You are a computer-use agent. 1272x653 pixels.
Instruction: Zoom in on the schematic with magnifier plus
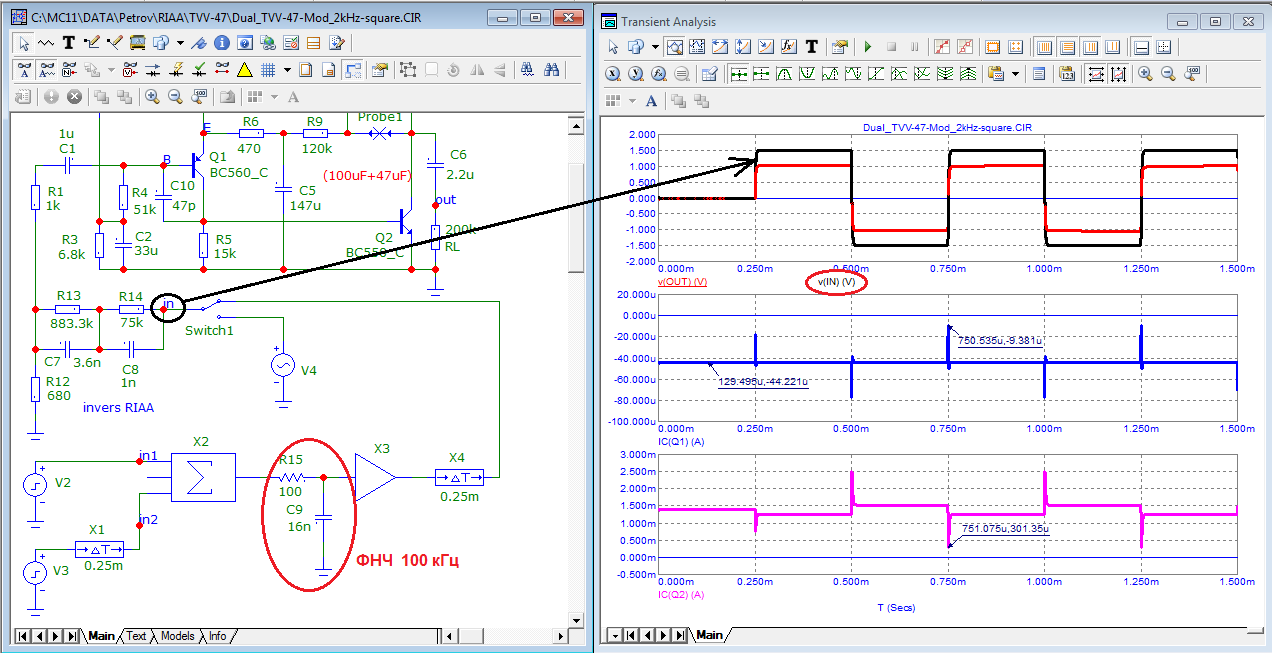point(152,97)
